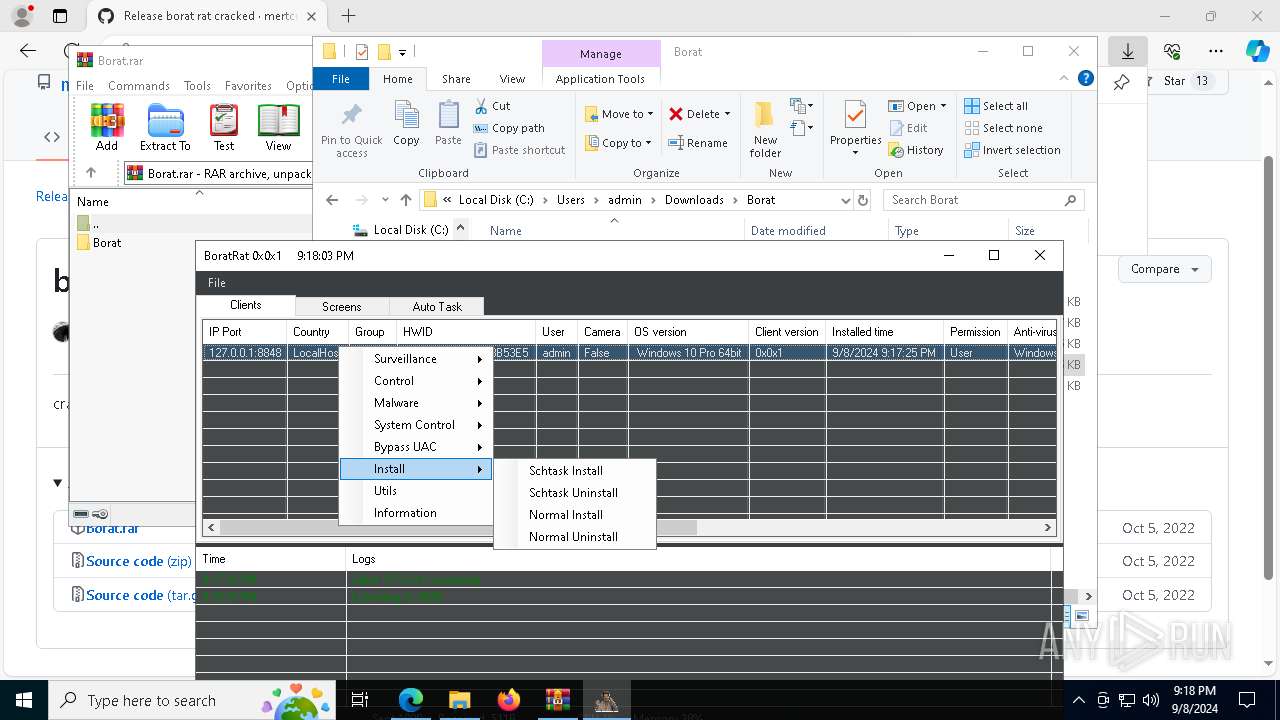This screenshot has height=720, width=1280.
Task: Click New folder icon in Explorer
Action: coord(765,129)
